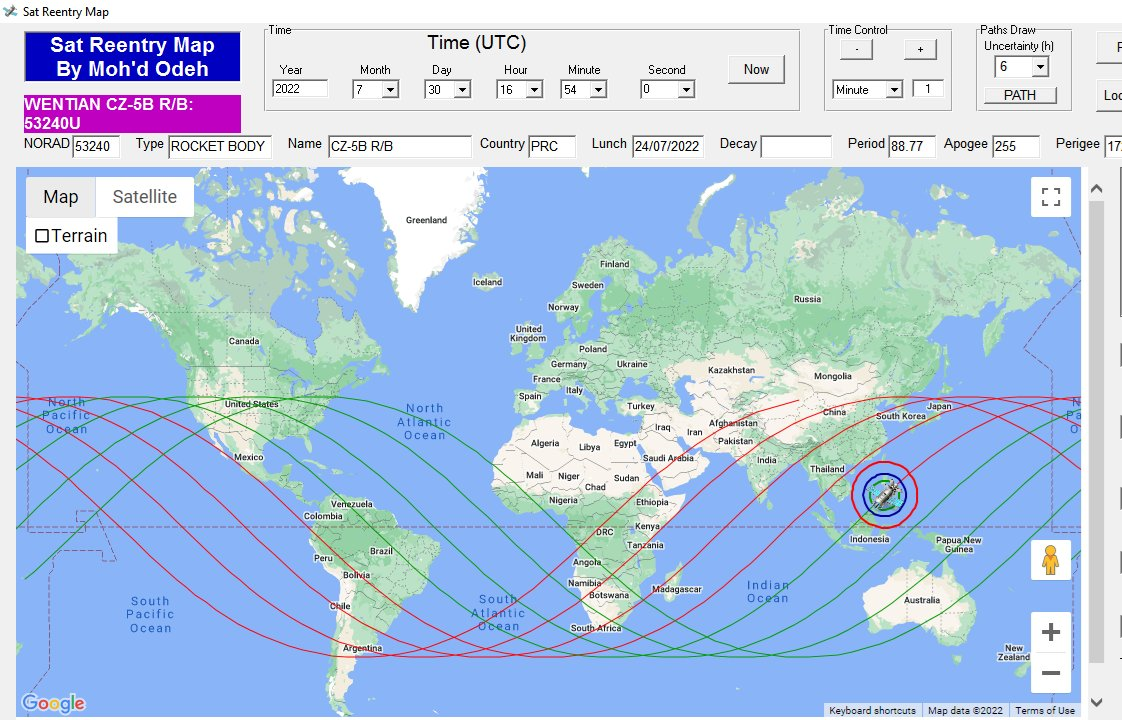Step time backward with minus button
Screen dimensions: 1122x720
[856, 49]
